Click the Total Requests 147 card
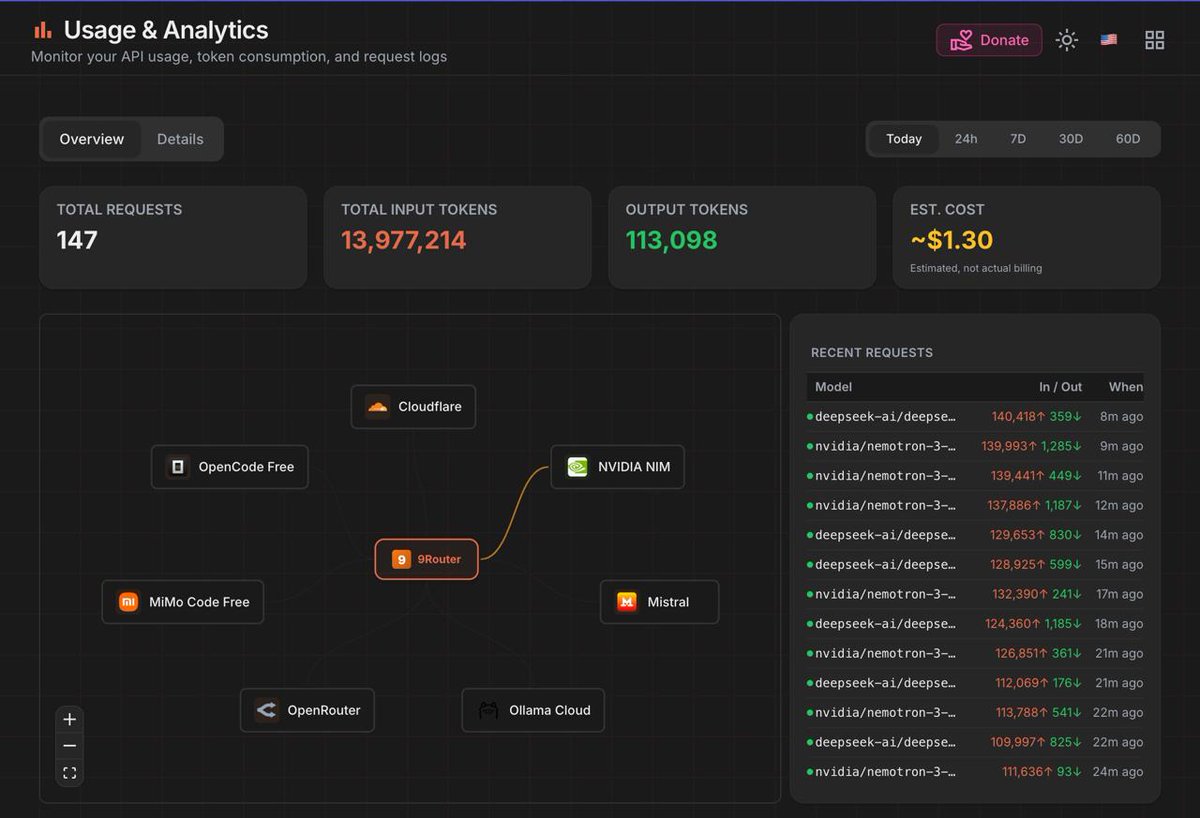The width and height of the screenshot is (1200, 818). click(173, 237)
